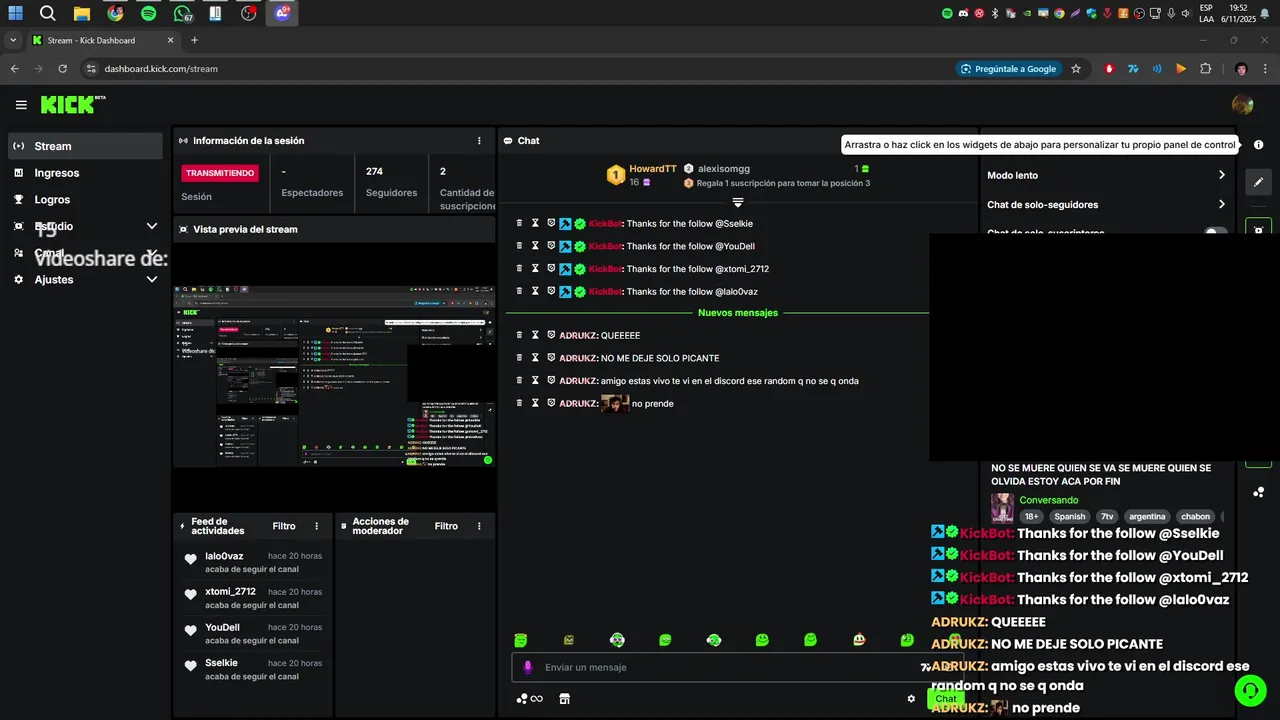Click the emote image in ADRUKZ's message
The image size is (1280, 720).
614,403
